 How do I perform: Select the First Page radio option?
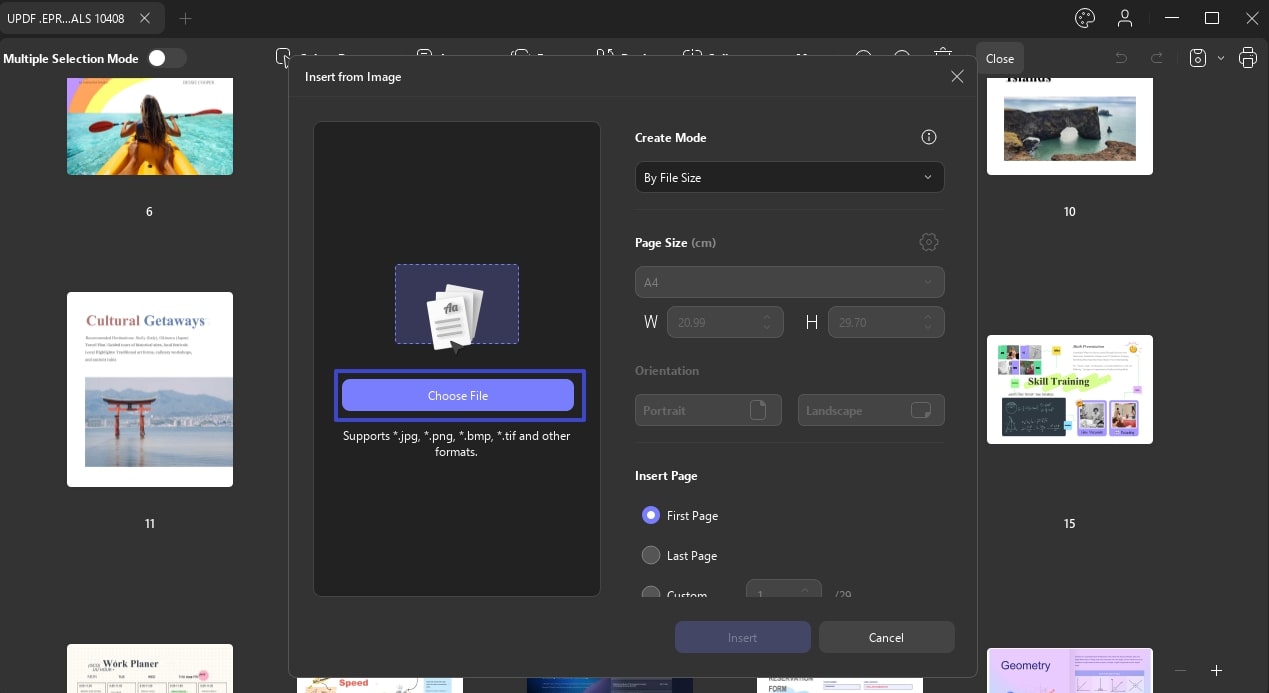[651, 515]
